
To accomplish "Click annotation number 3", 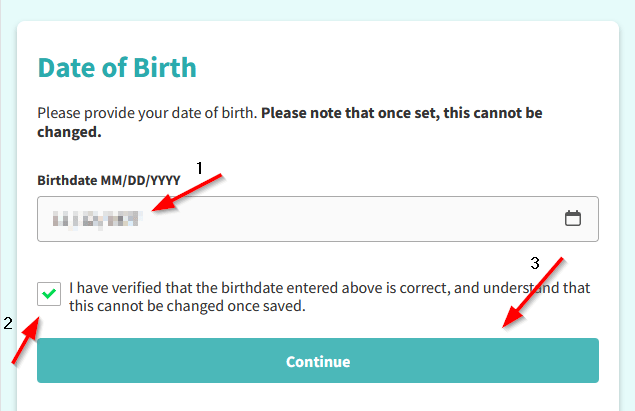I will coord(535,263).
